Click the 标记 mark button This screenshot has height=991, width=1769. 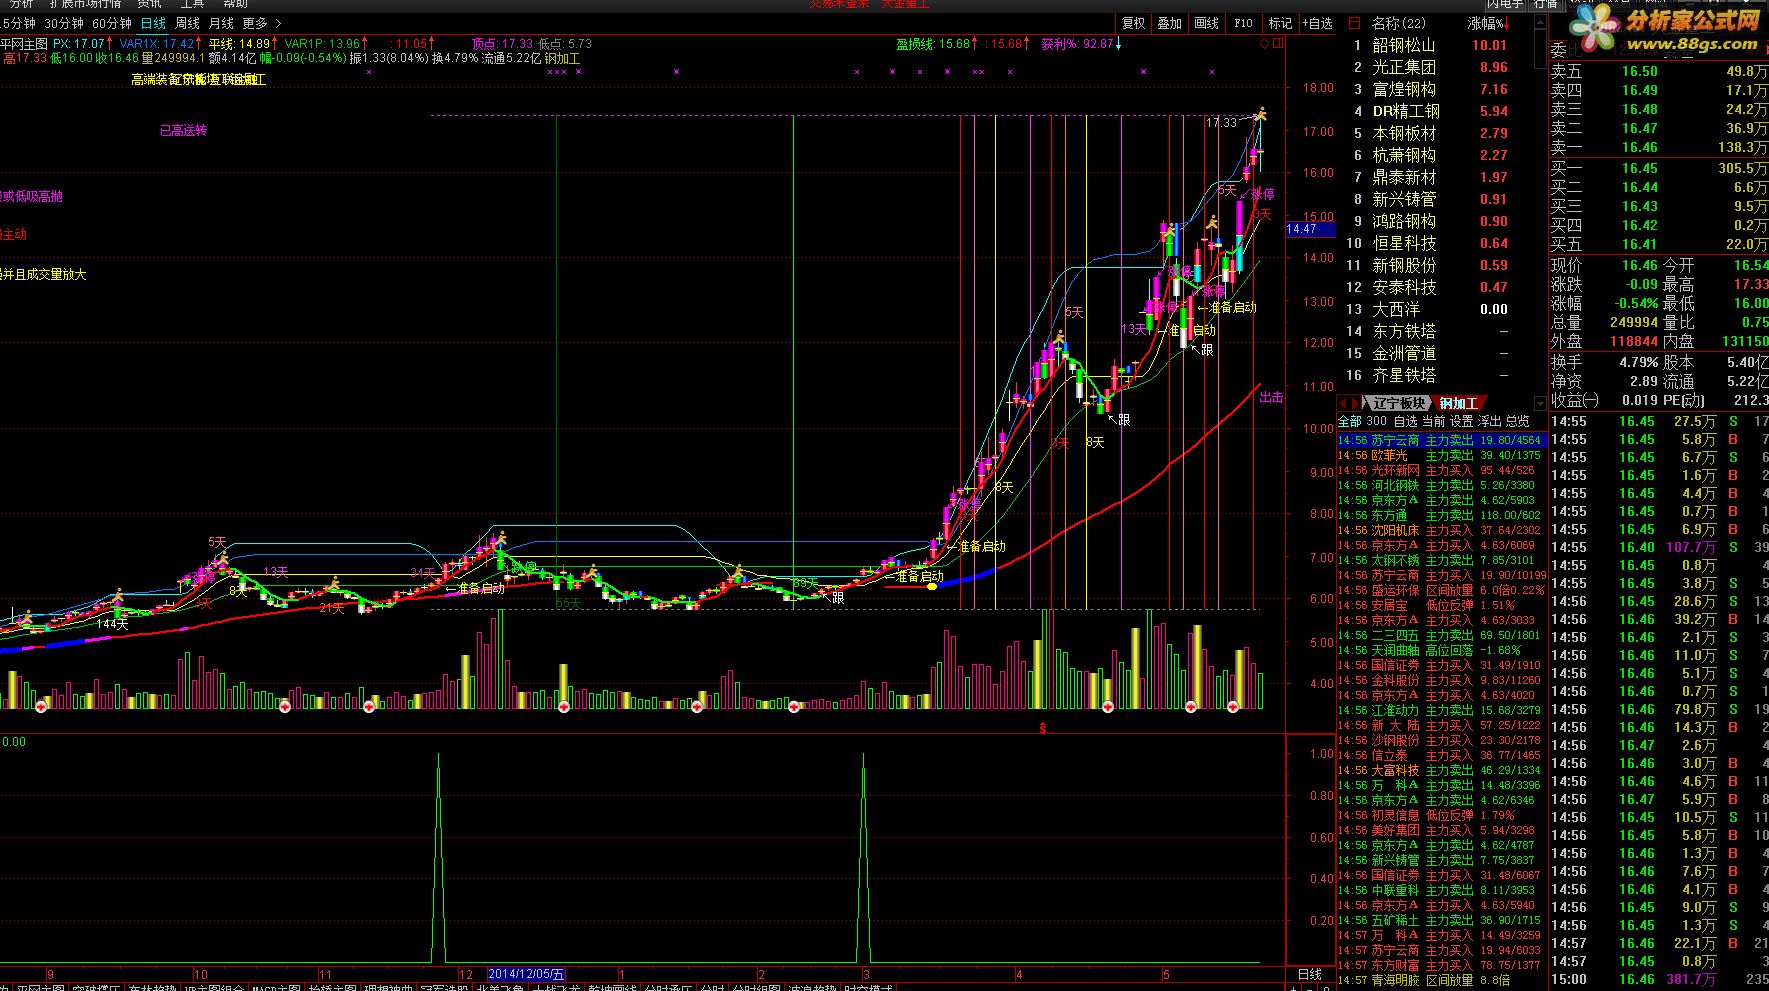1280,23
